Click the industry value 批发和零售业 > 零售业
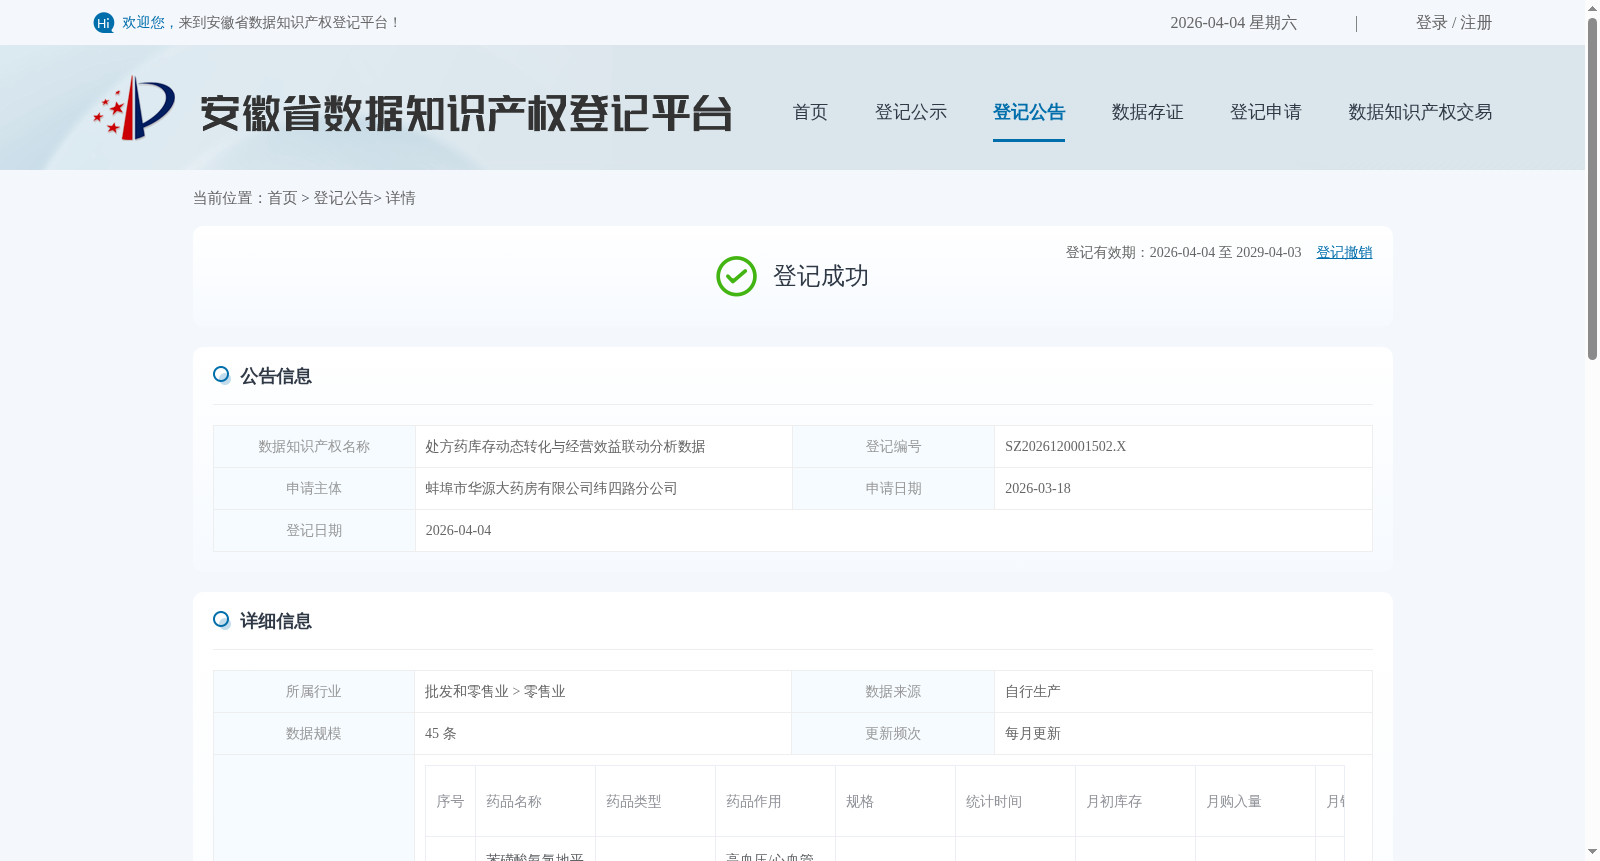The width and height of the screenshot is (1600, 861). (x=495, y=692)
